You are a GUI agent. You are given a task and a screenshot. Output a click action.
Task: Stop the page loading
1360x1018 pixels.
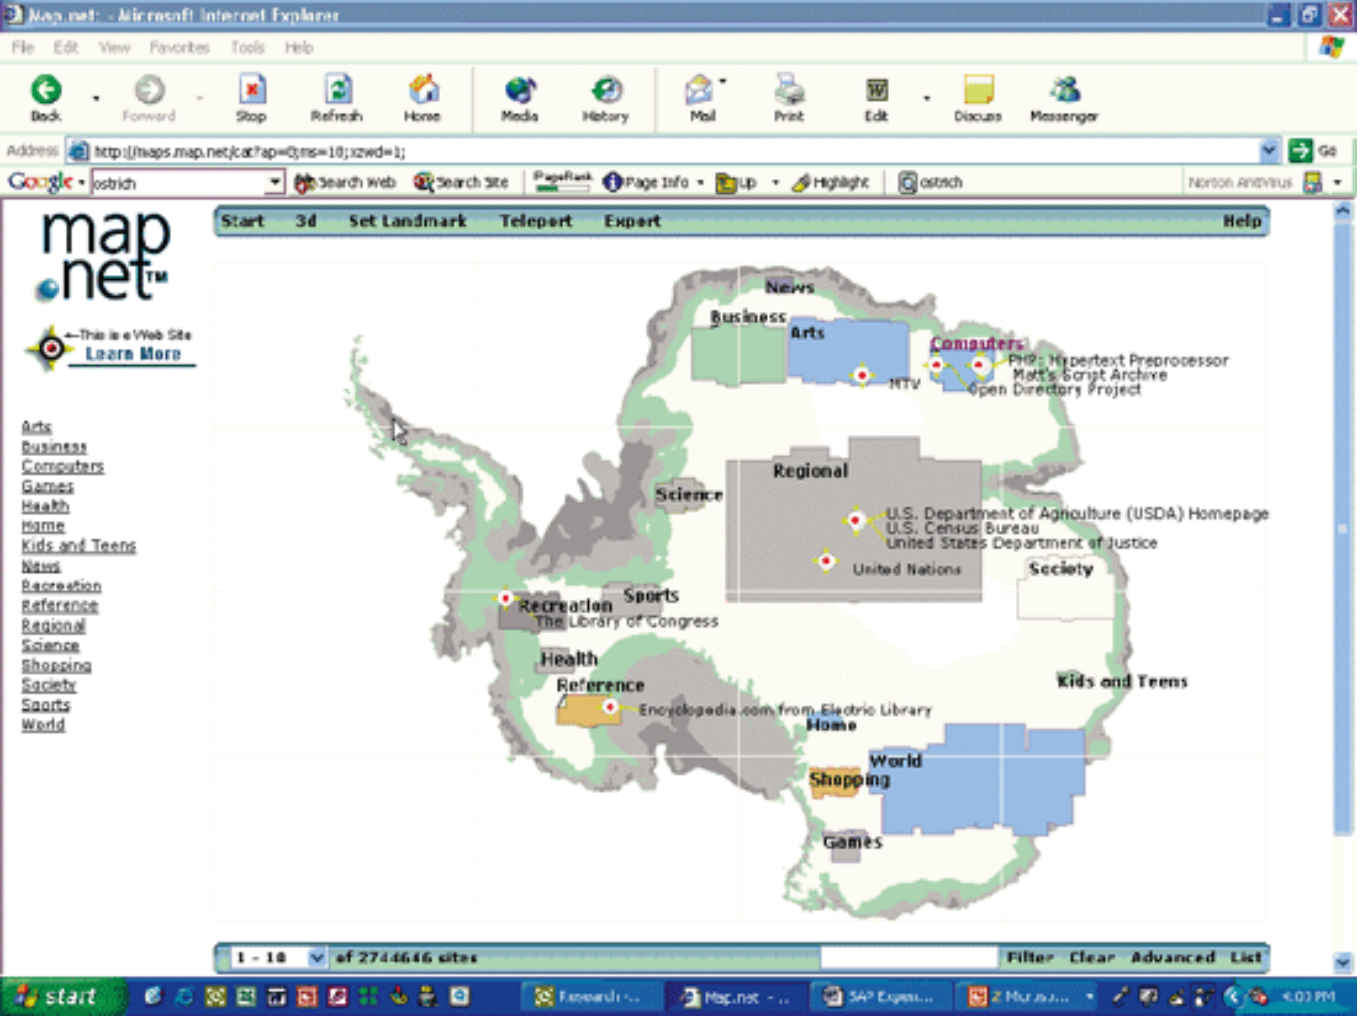[252, 91]
